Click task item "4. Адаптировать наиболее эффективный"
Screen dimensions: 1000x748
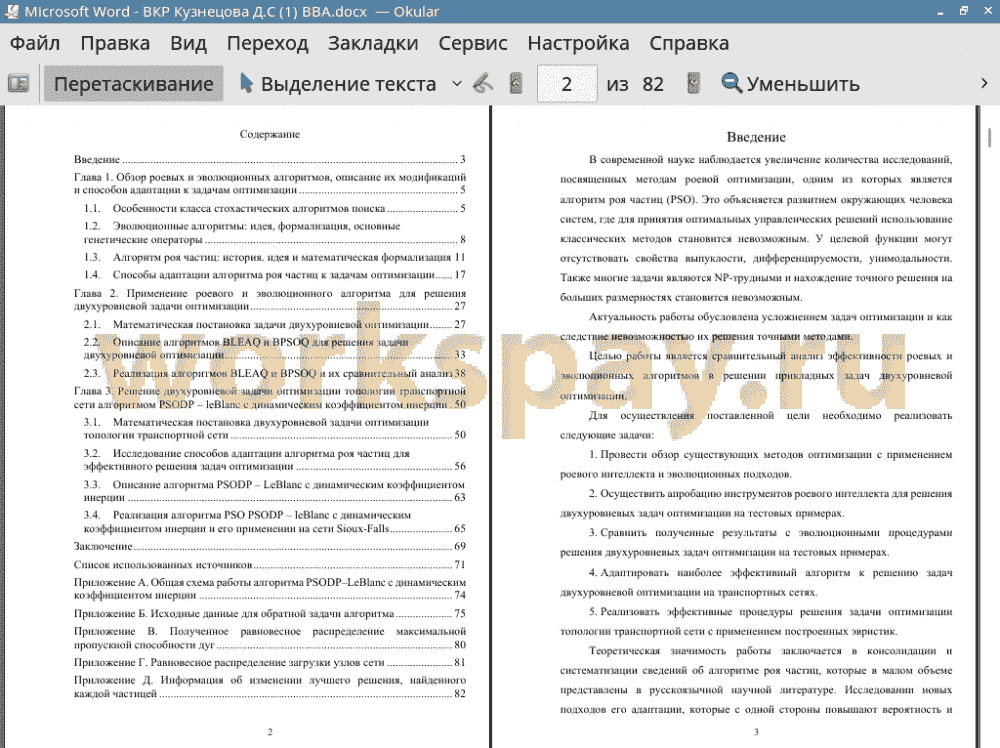756,582
